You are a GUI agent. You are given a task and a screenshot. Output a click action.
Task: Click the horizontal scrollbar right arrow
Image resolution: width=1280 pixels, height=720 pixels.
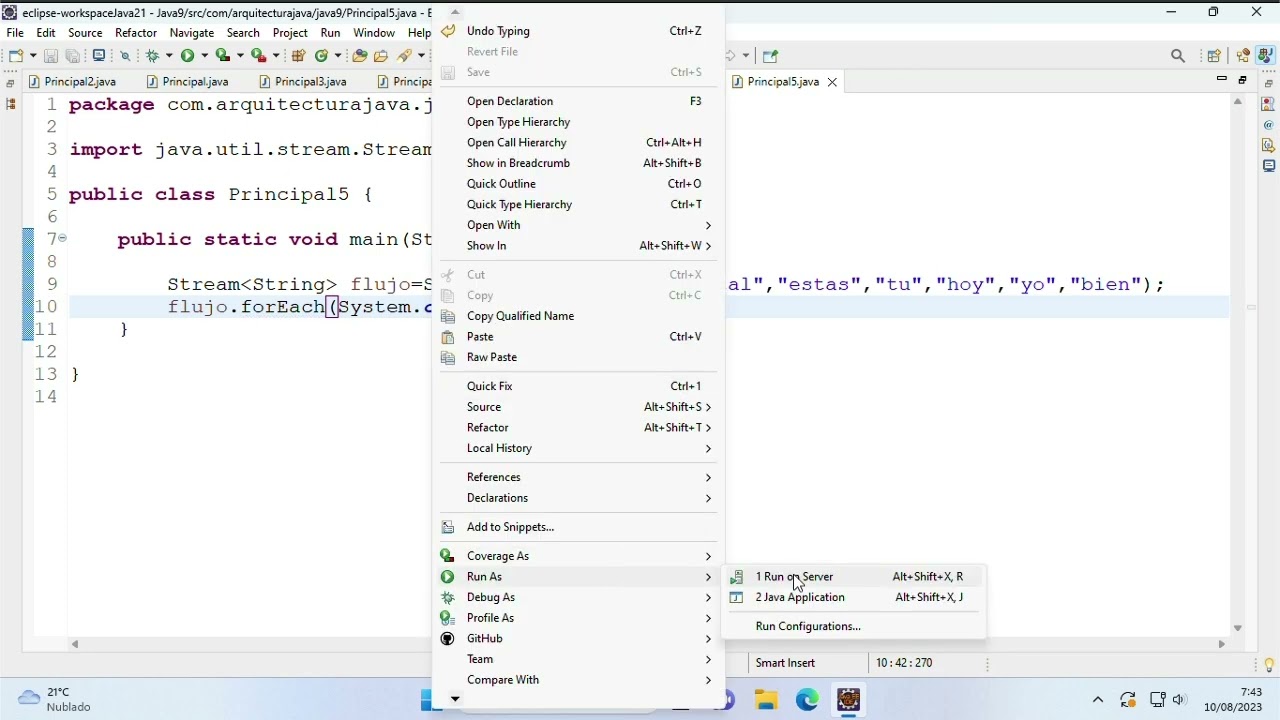[x=1221, y=645]
